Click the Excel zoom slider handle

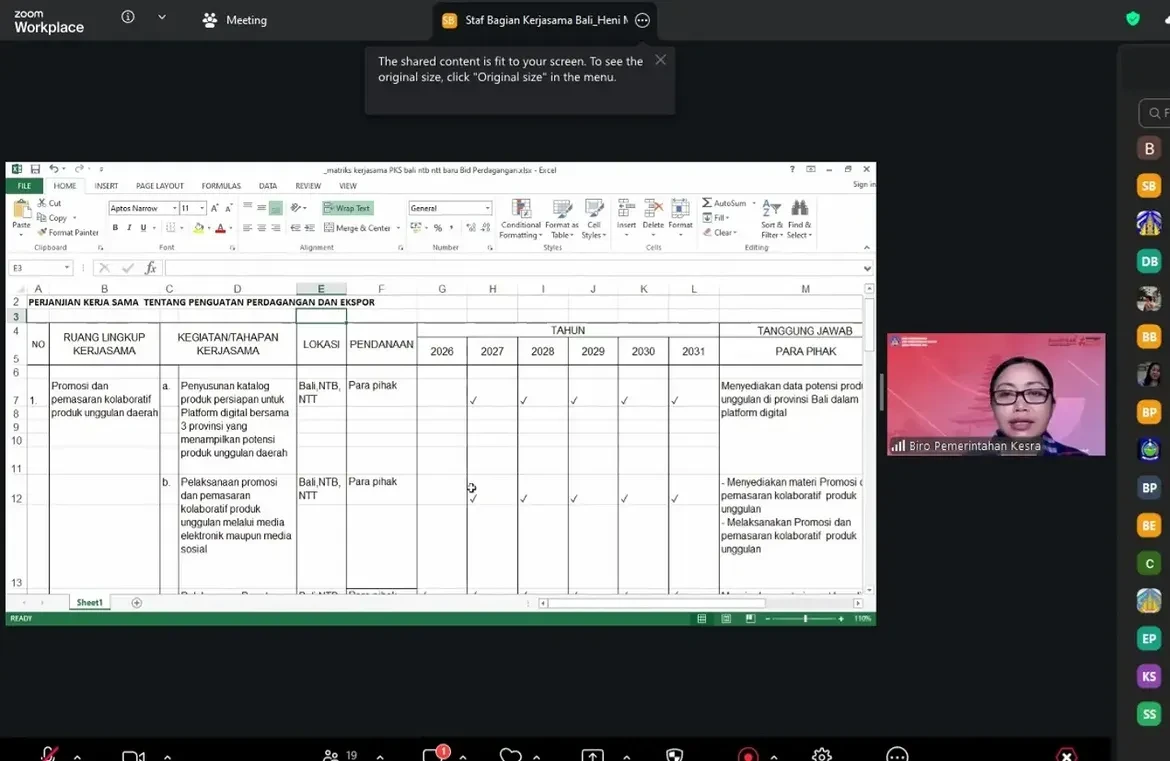pyautogui.click(x=805, y=618)
